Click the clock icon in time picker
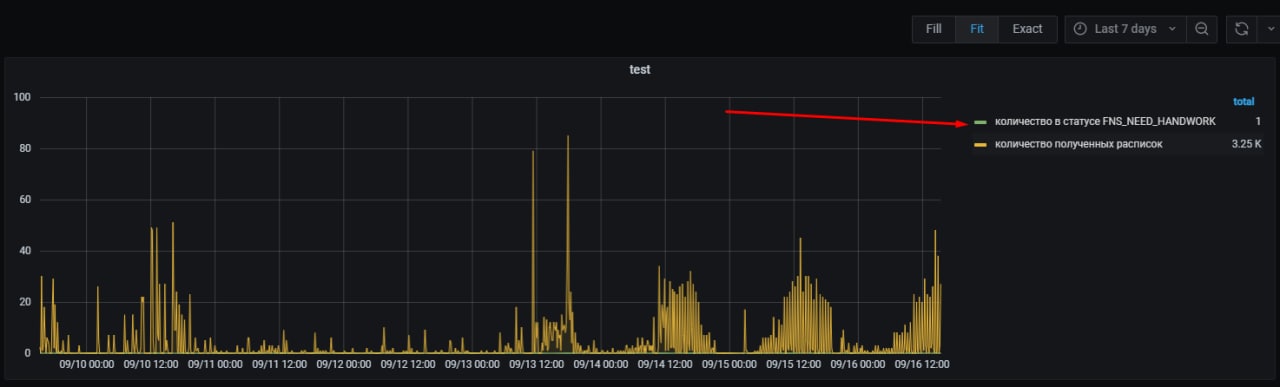The height and width of the screenshot is (387, 1280). pos(1080,29)
